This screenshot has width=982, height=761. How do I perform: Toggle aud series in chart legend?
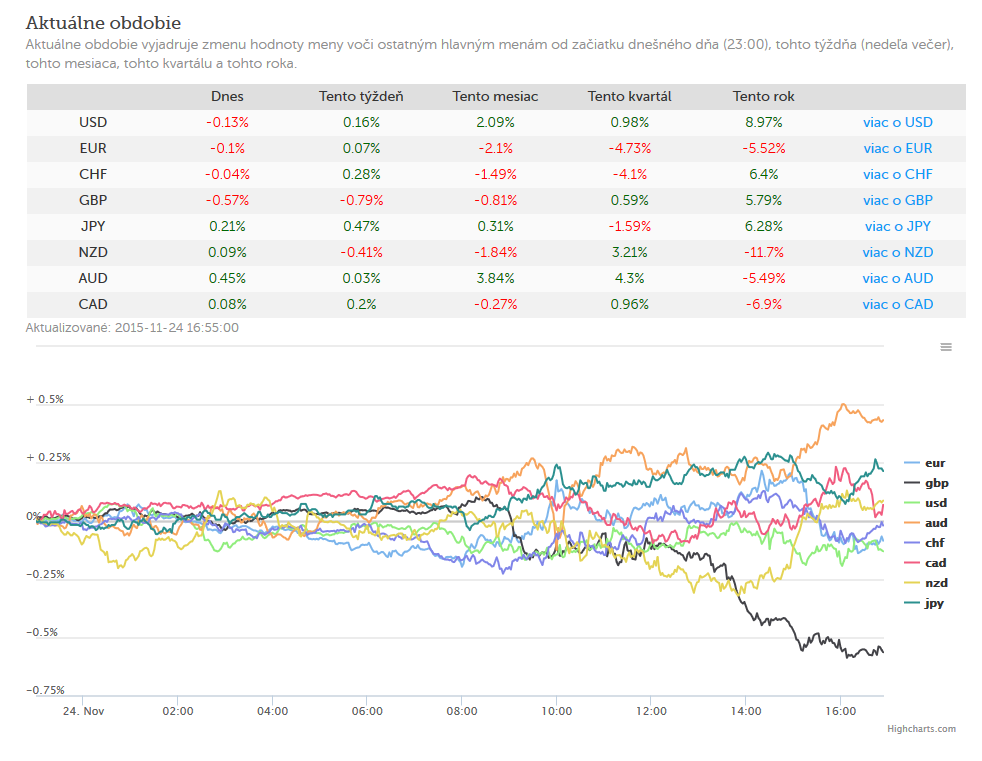[926, 523]
